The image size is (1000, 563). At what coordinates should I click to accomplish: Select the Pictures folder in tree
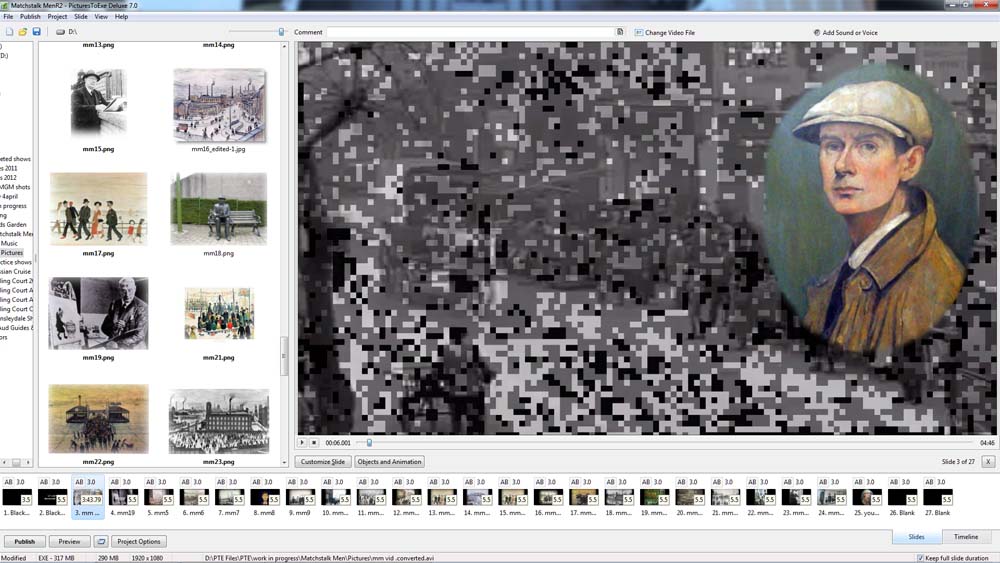[11, 252]
